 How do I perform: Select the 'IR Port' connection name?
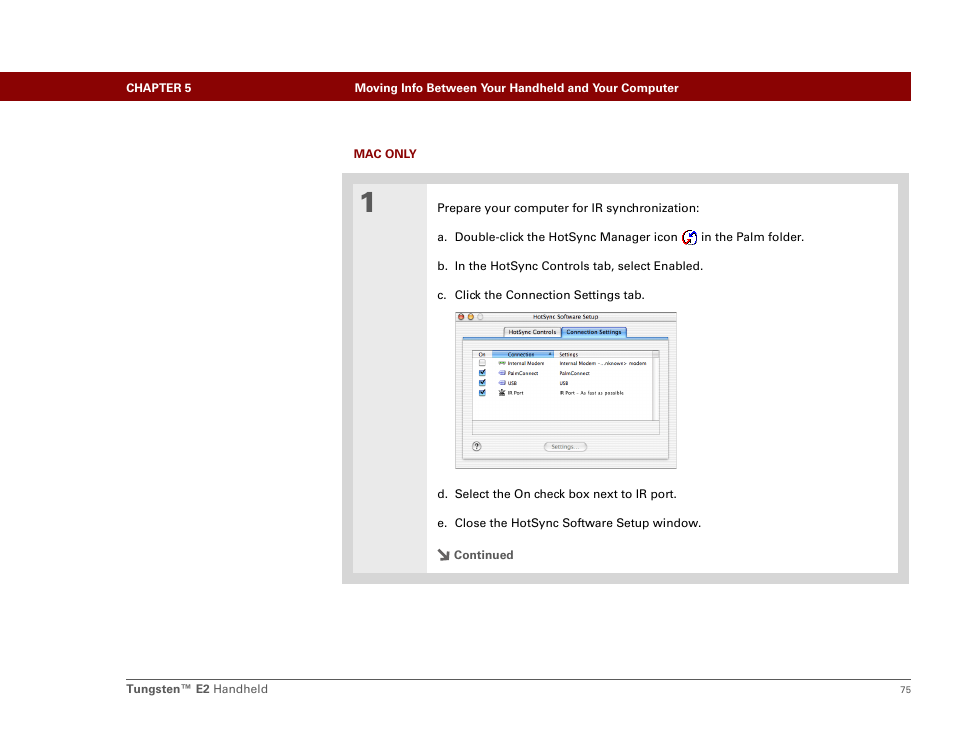pos(516,393)
